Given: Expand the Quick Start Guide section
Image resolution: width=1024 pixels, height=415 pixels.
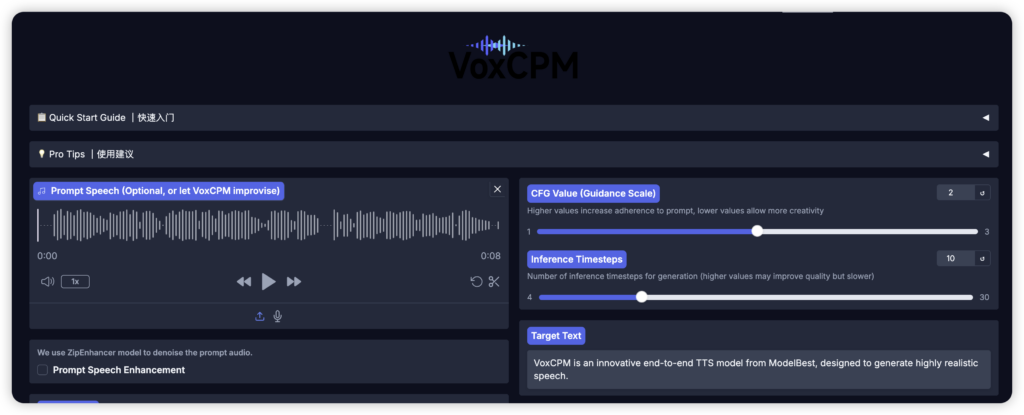Looking at the screenshot, I should coord(513,118).
